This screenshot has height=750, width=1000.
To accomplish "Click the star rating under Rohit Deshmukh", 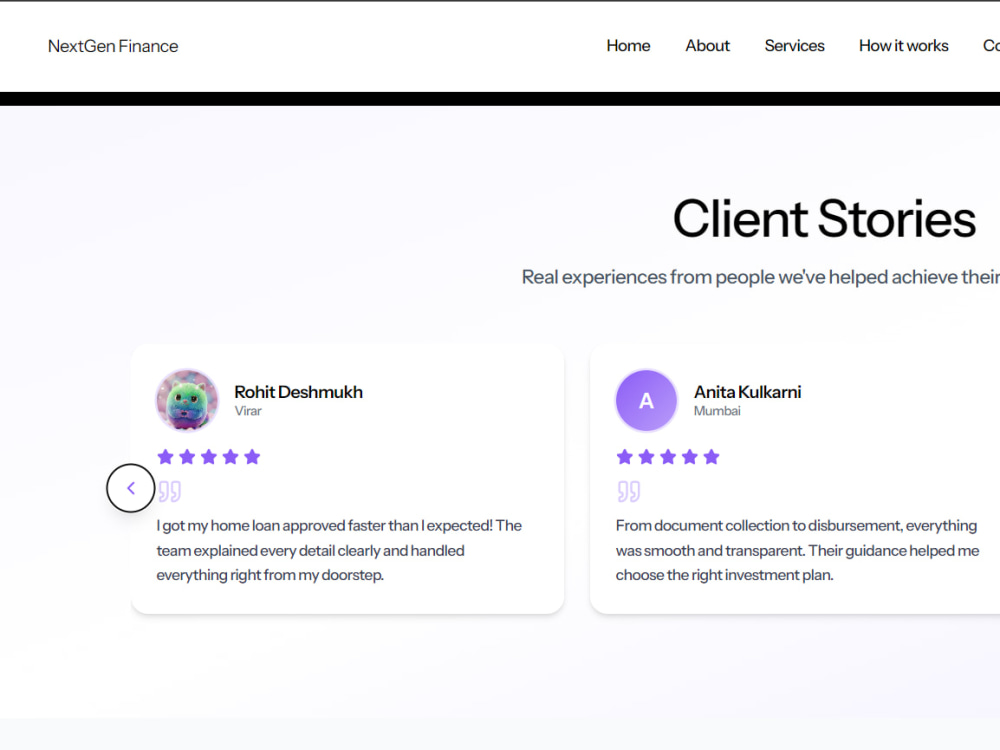I will click(209, 457).
